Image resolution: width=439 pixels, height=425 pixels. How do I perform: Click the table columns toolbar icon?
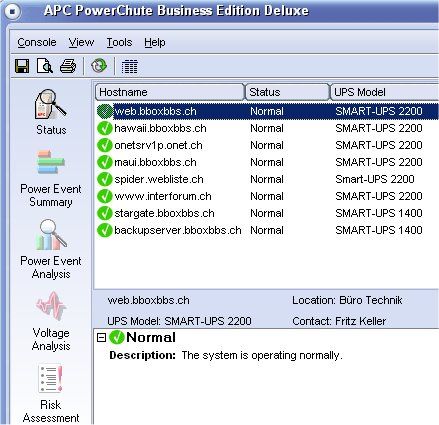coord(129,66)
